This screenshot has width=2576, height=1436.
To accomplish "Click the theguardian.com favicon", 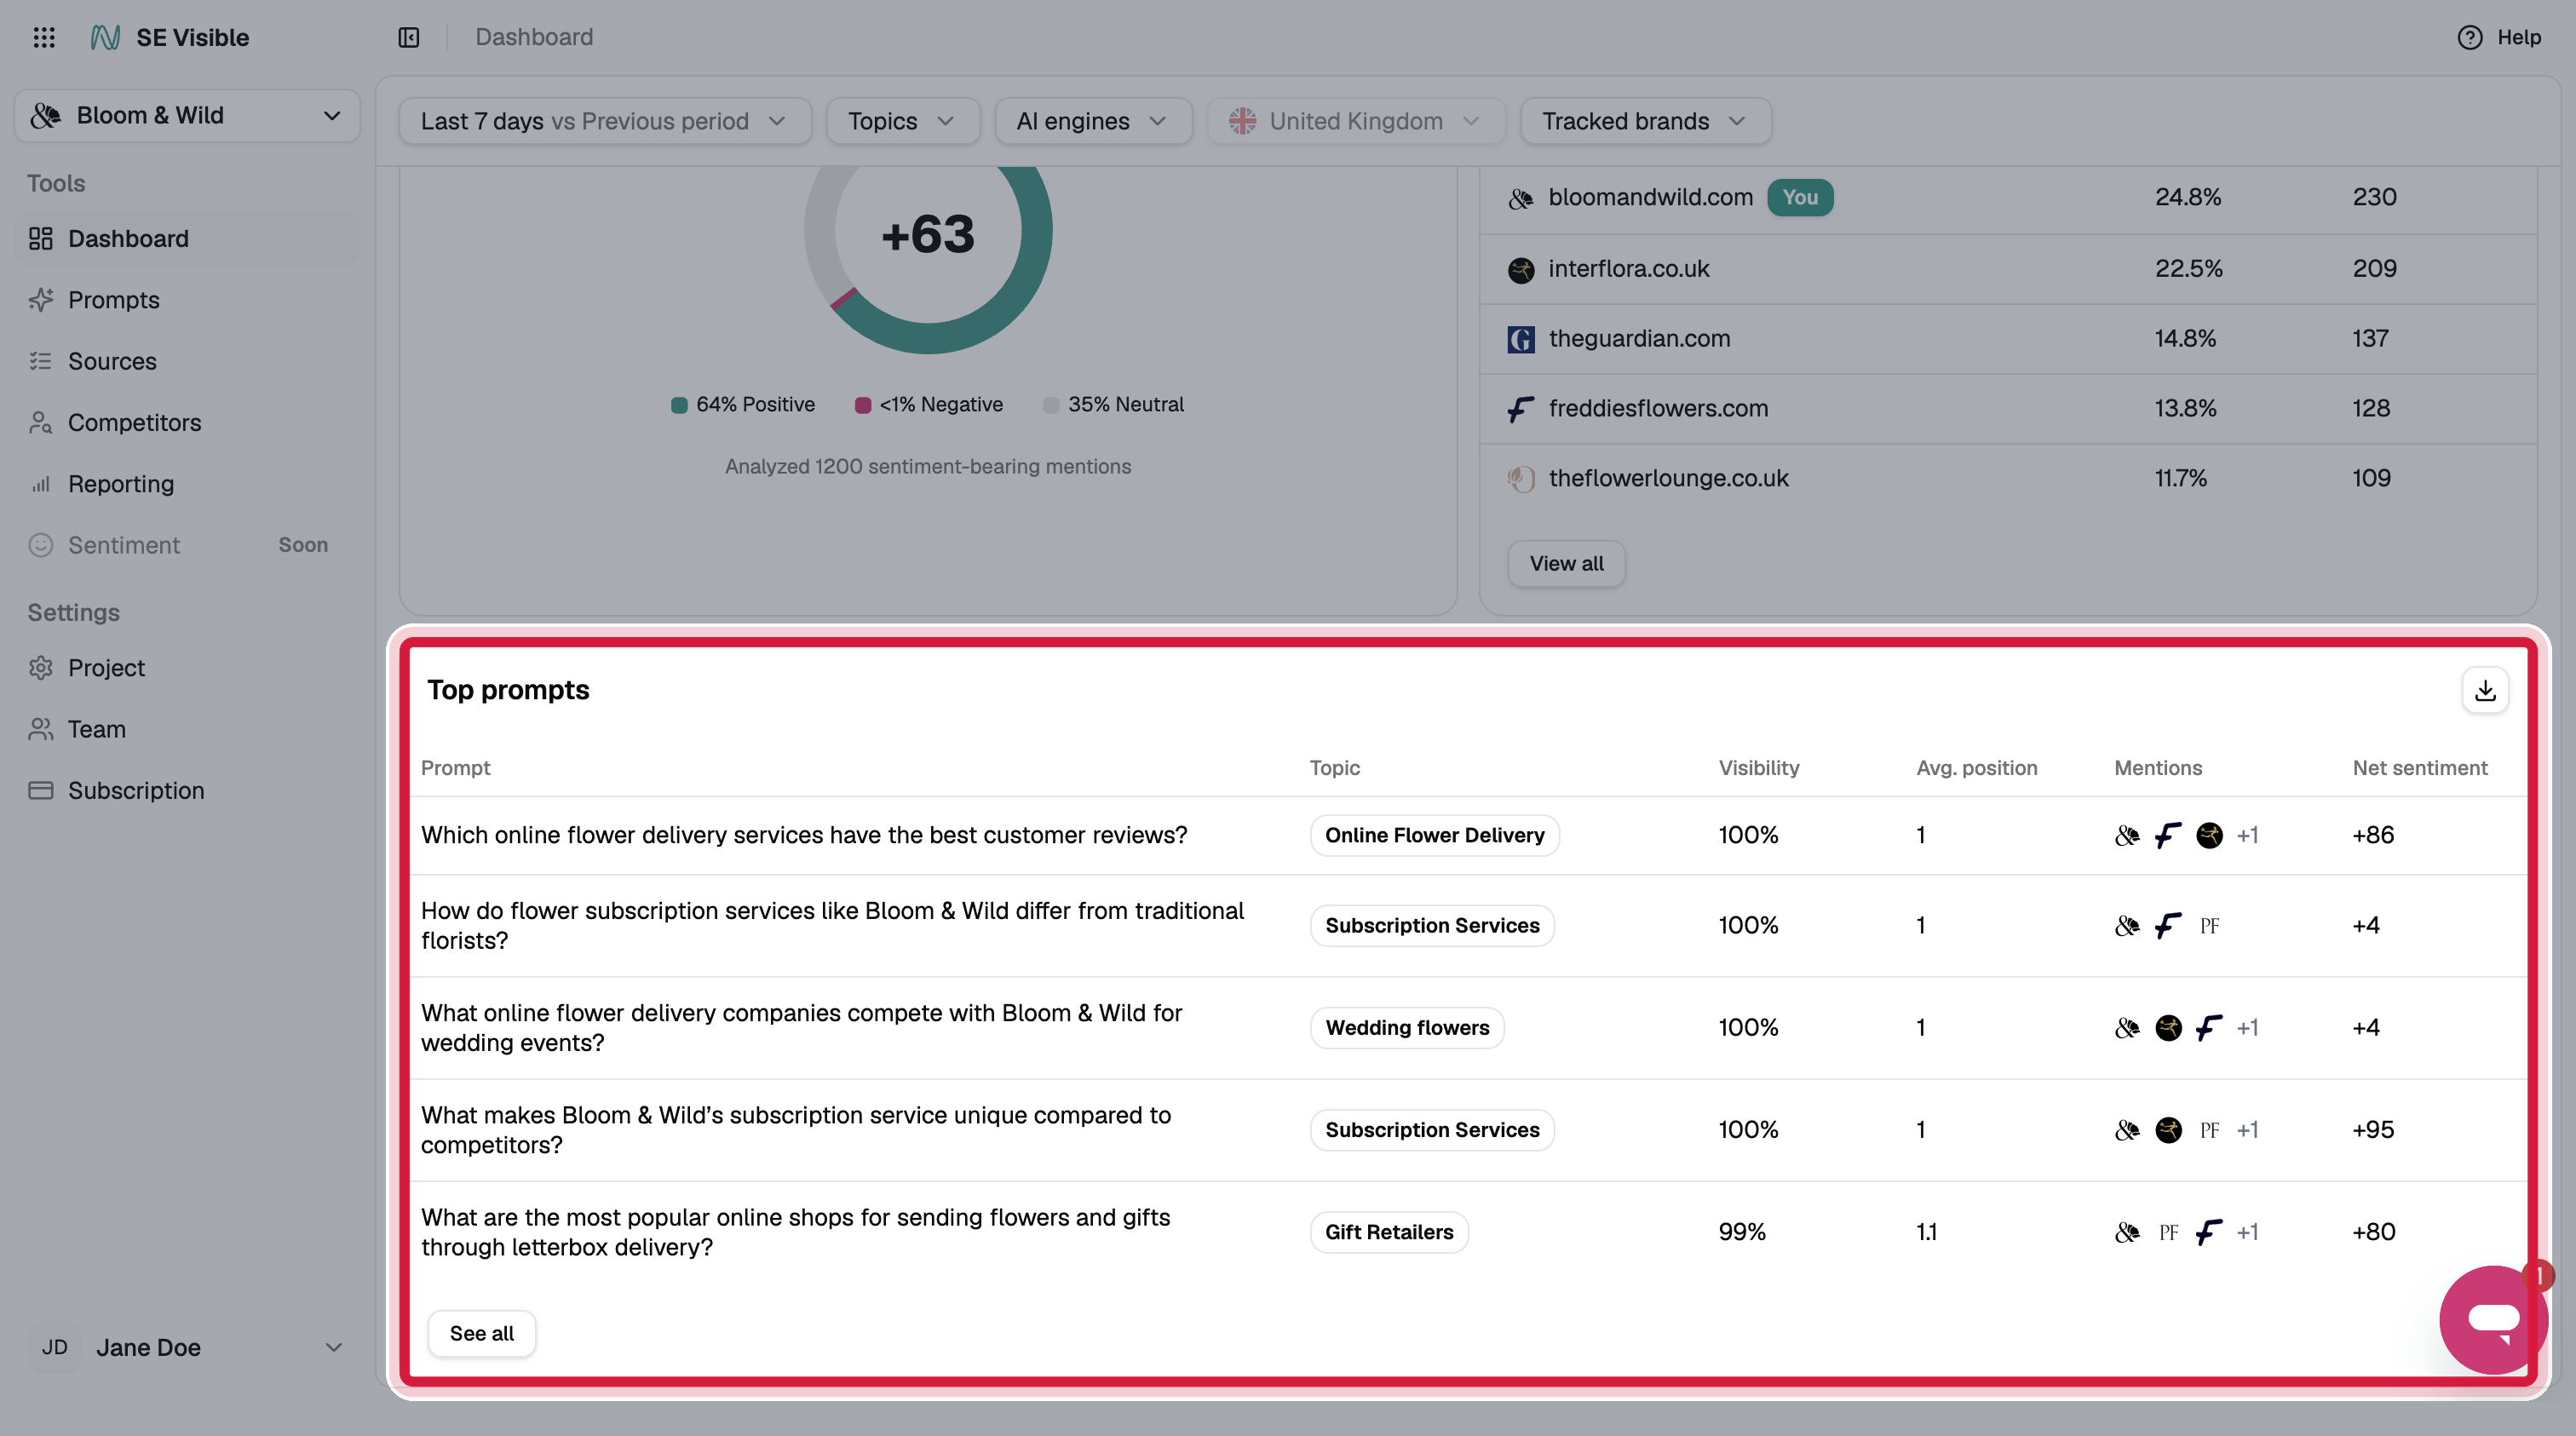I will click(x=1521, y=339).
